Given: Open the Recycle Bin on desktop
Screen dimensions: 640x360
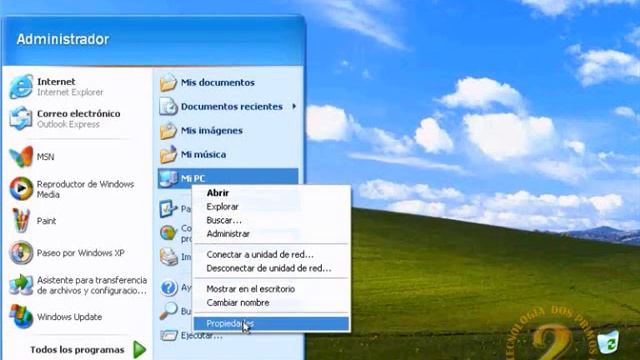Looking at the screenshot, I should point(609,342).
